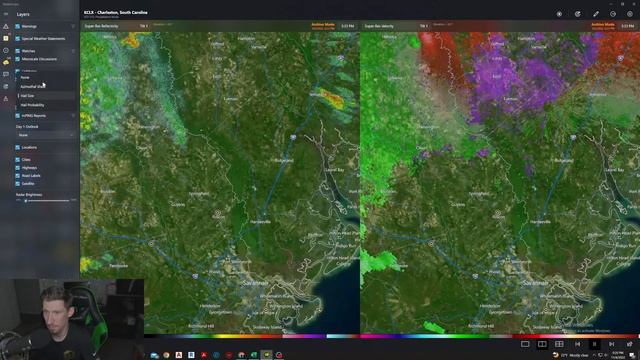Open the Super-Res Reflectivity product selector
The width and height of the screenshot is (640, 360).
coord(101,26)
